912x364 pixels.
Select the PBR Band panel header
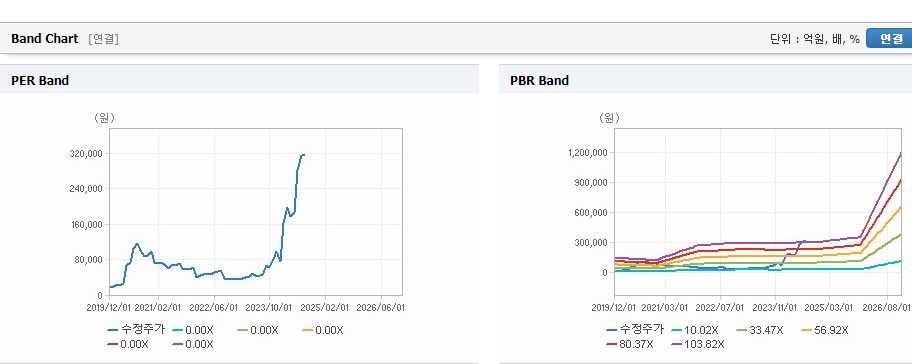tap(706, 80)
